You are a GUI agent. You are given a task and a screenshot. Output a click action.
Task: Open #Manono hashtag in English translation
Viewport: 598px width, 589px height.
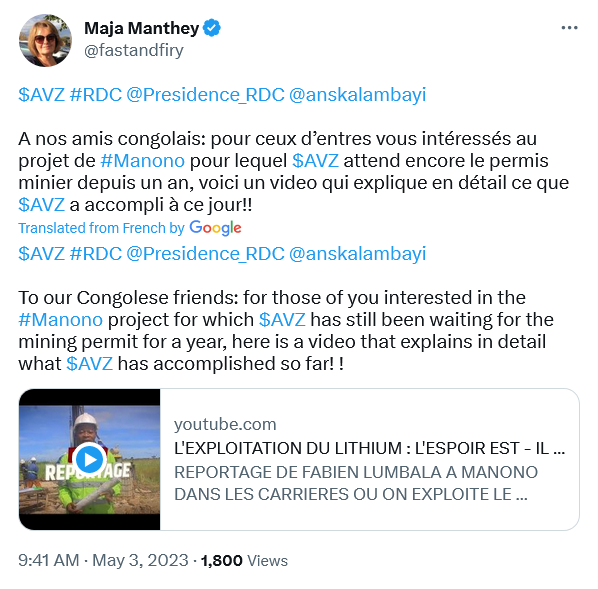[x=61, y=320]
